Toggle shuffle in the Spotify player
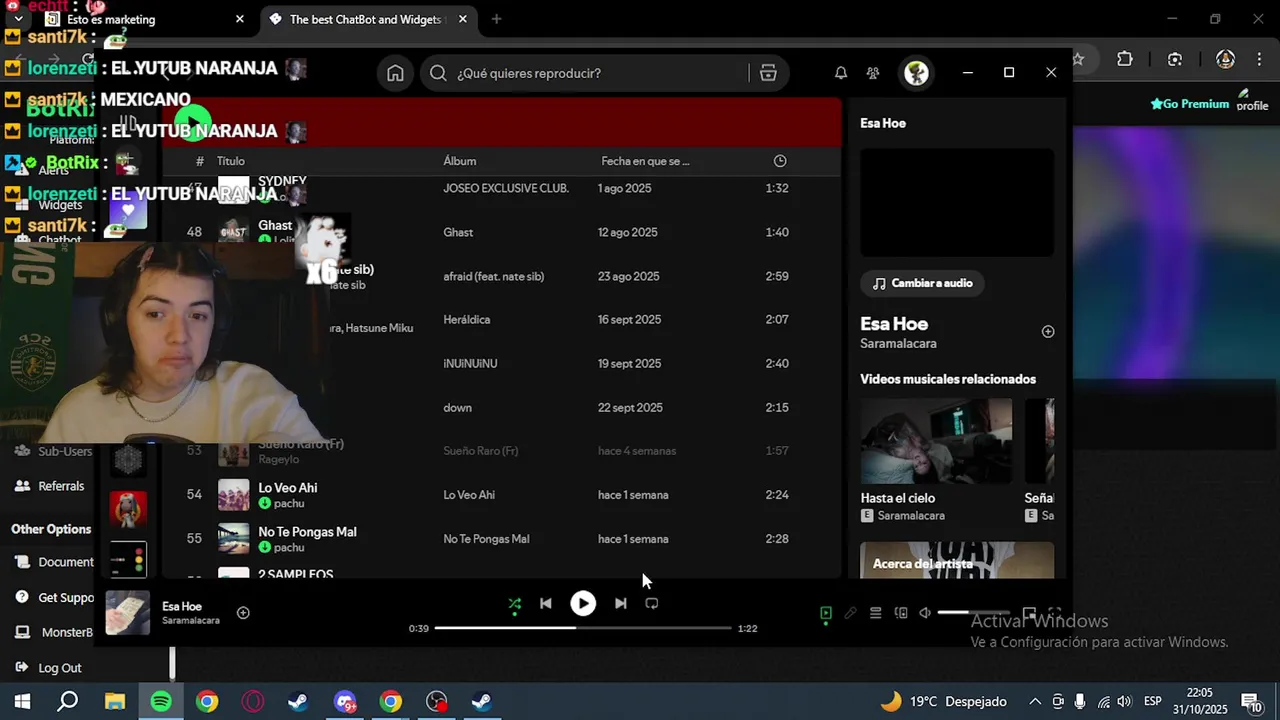Screen dimensions: 1280x720 (514, 604)
